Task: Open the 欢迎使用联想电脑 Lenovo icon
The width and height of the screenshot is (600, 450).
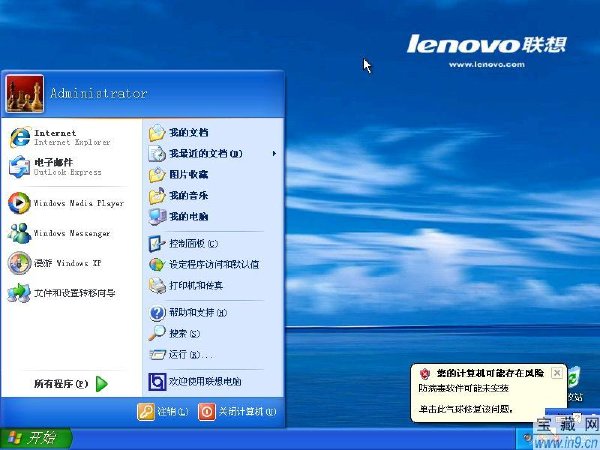Action: (157, 382)
